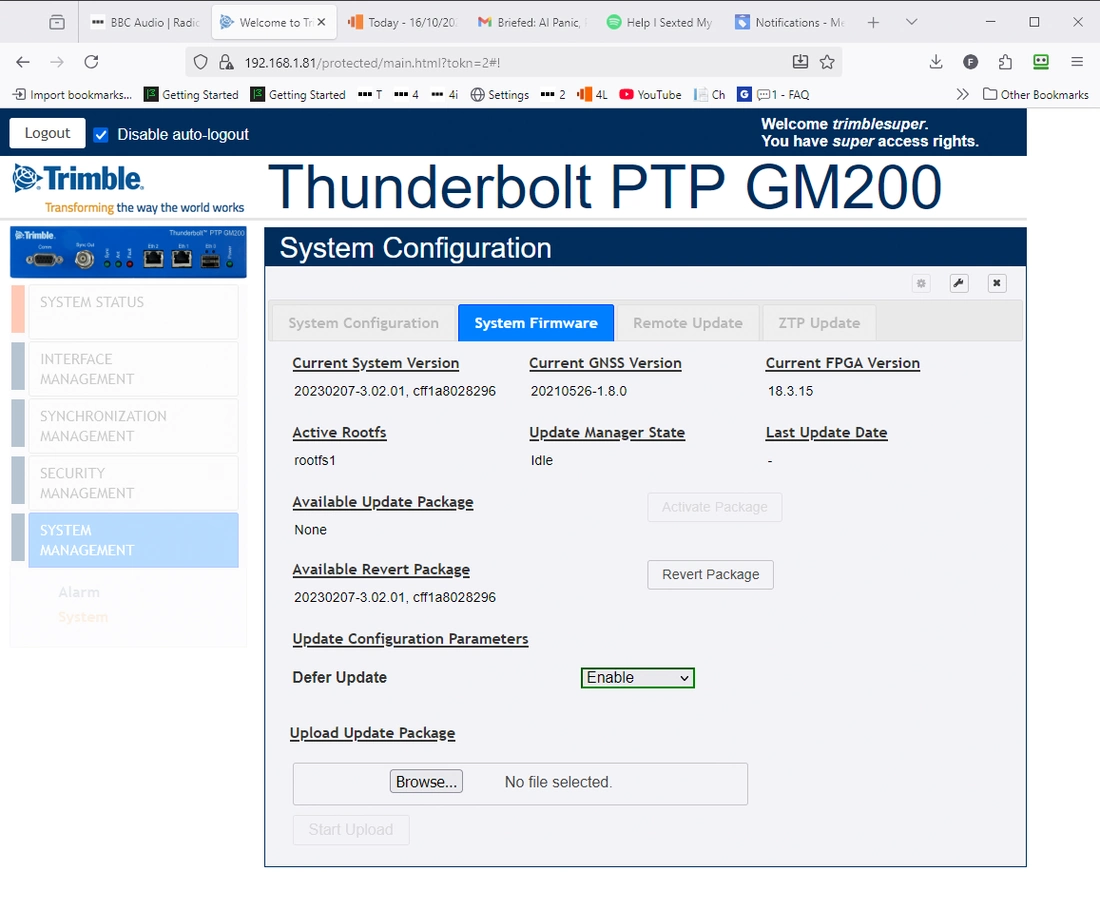The width and height of the screenshot is (1100, 910).
Task: Bookmark this page with the star icon
Action: (827, 62)
